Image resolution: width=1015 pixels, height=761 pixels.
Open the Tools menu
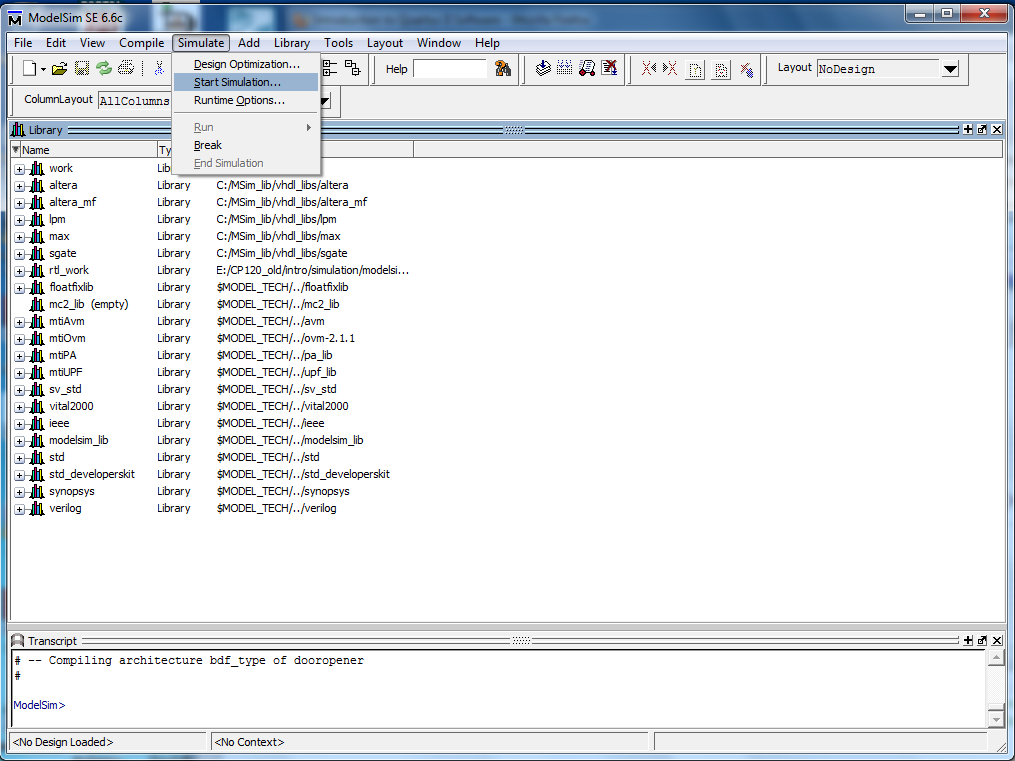(x=338, y=43)
